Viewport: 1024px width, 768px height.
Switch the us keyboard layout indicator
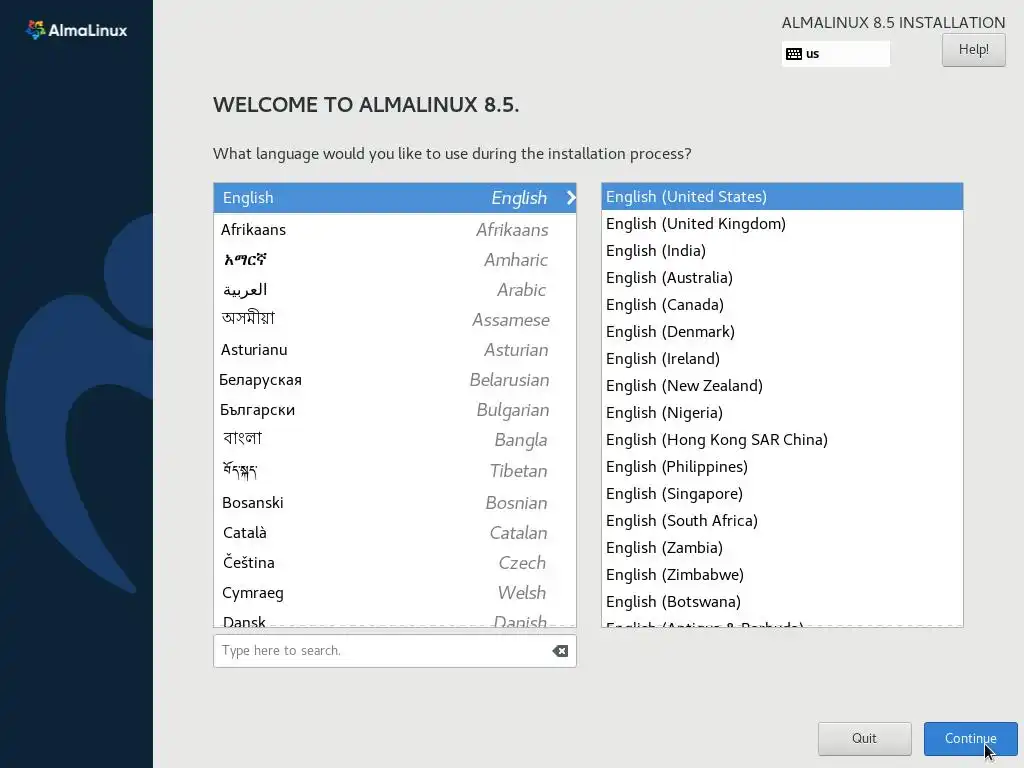pos(835,54)
